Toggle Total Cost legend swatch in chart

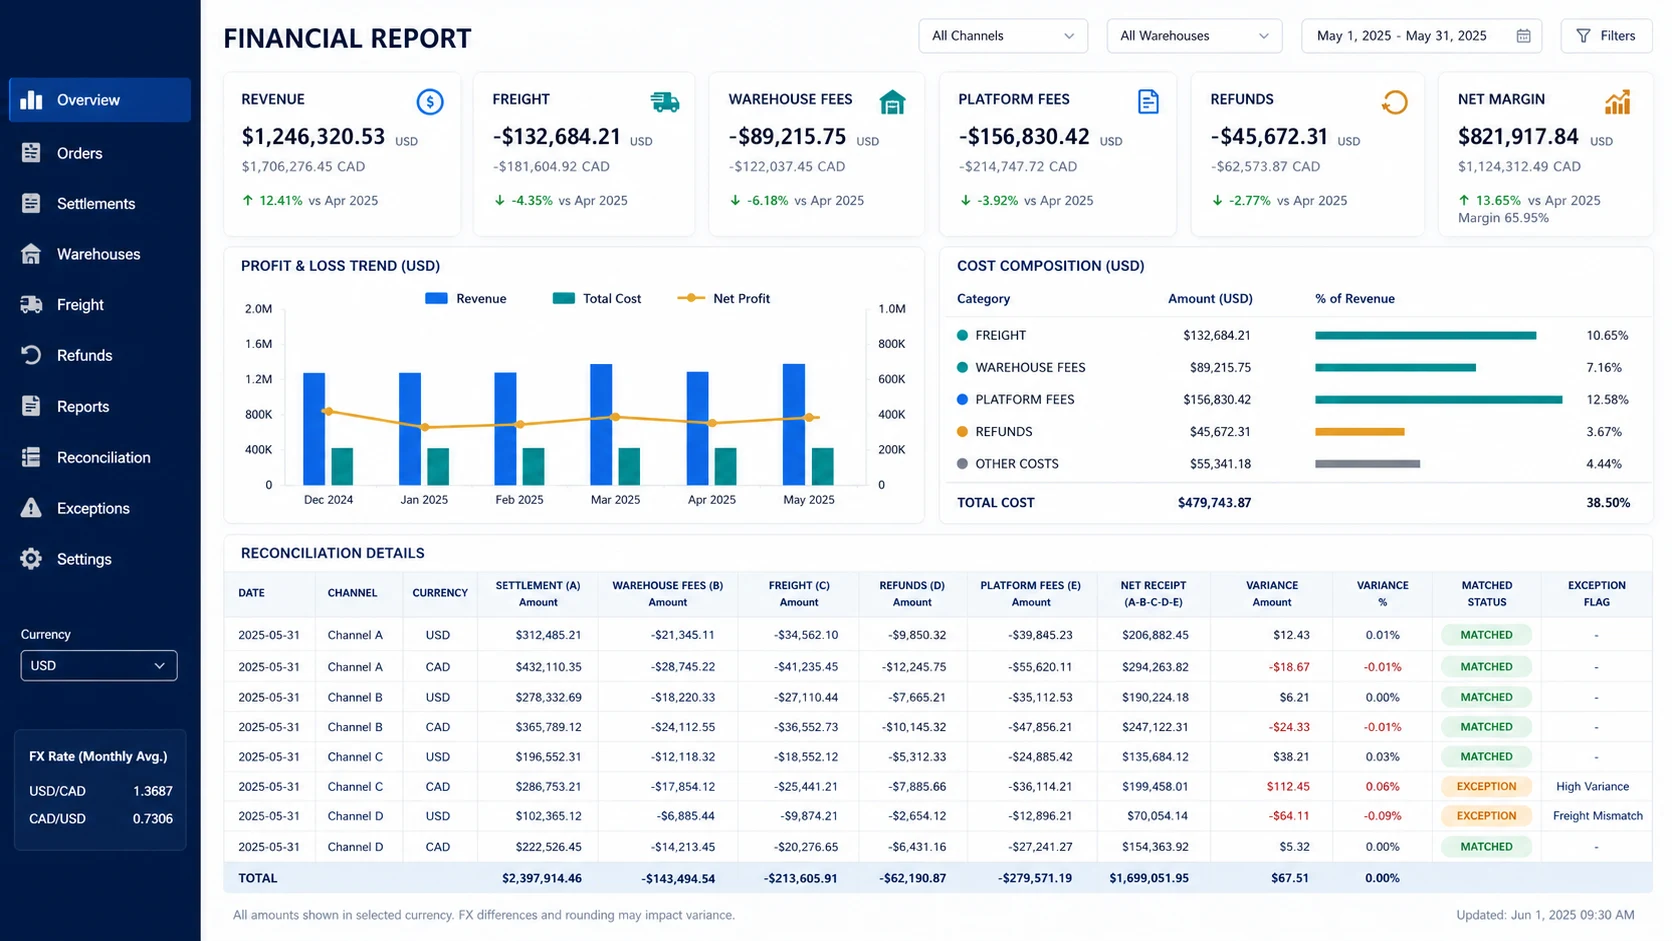point(564,298)
